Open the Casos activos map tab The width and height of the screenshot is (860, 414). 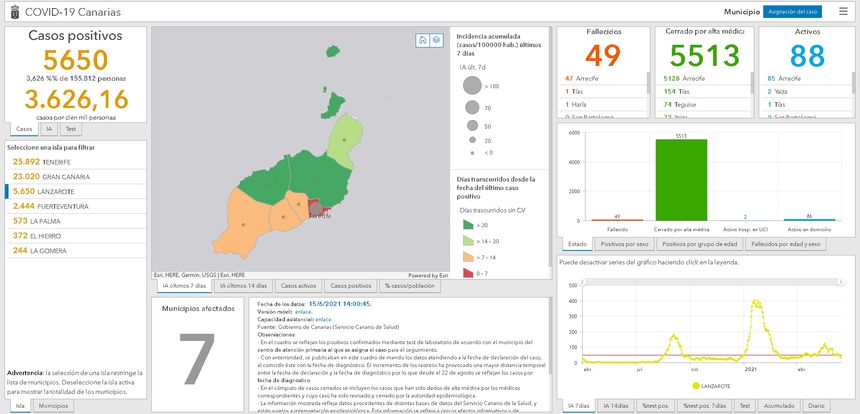[298, 286]
